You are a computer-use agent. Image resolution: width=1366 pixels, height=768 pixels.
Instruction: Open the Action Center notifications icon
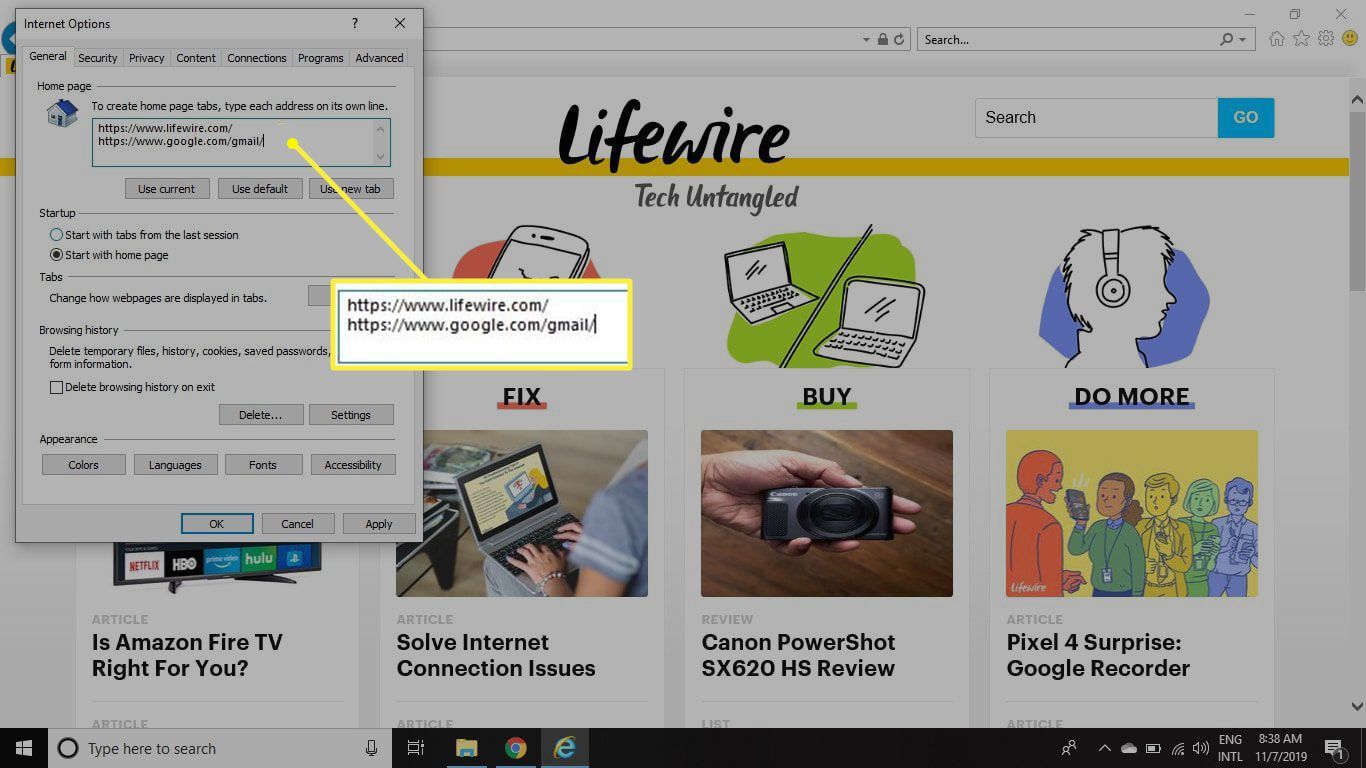click(x=1334, y=748)
